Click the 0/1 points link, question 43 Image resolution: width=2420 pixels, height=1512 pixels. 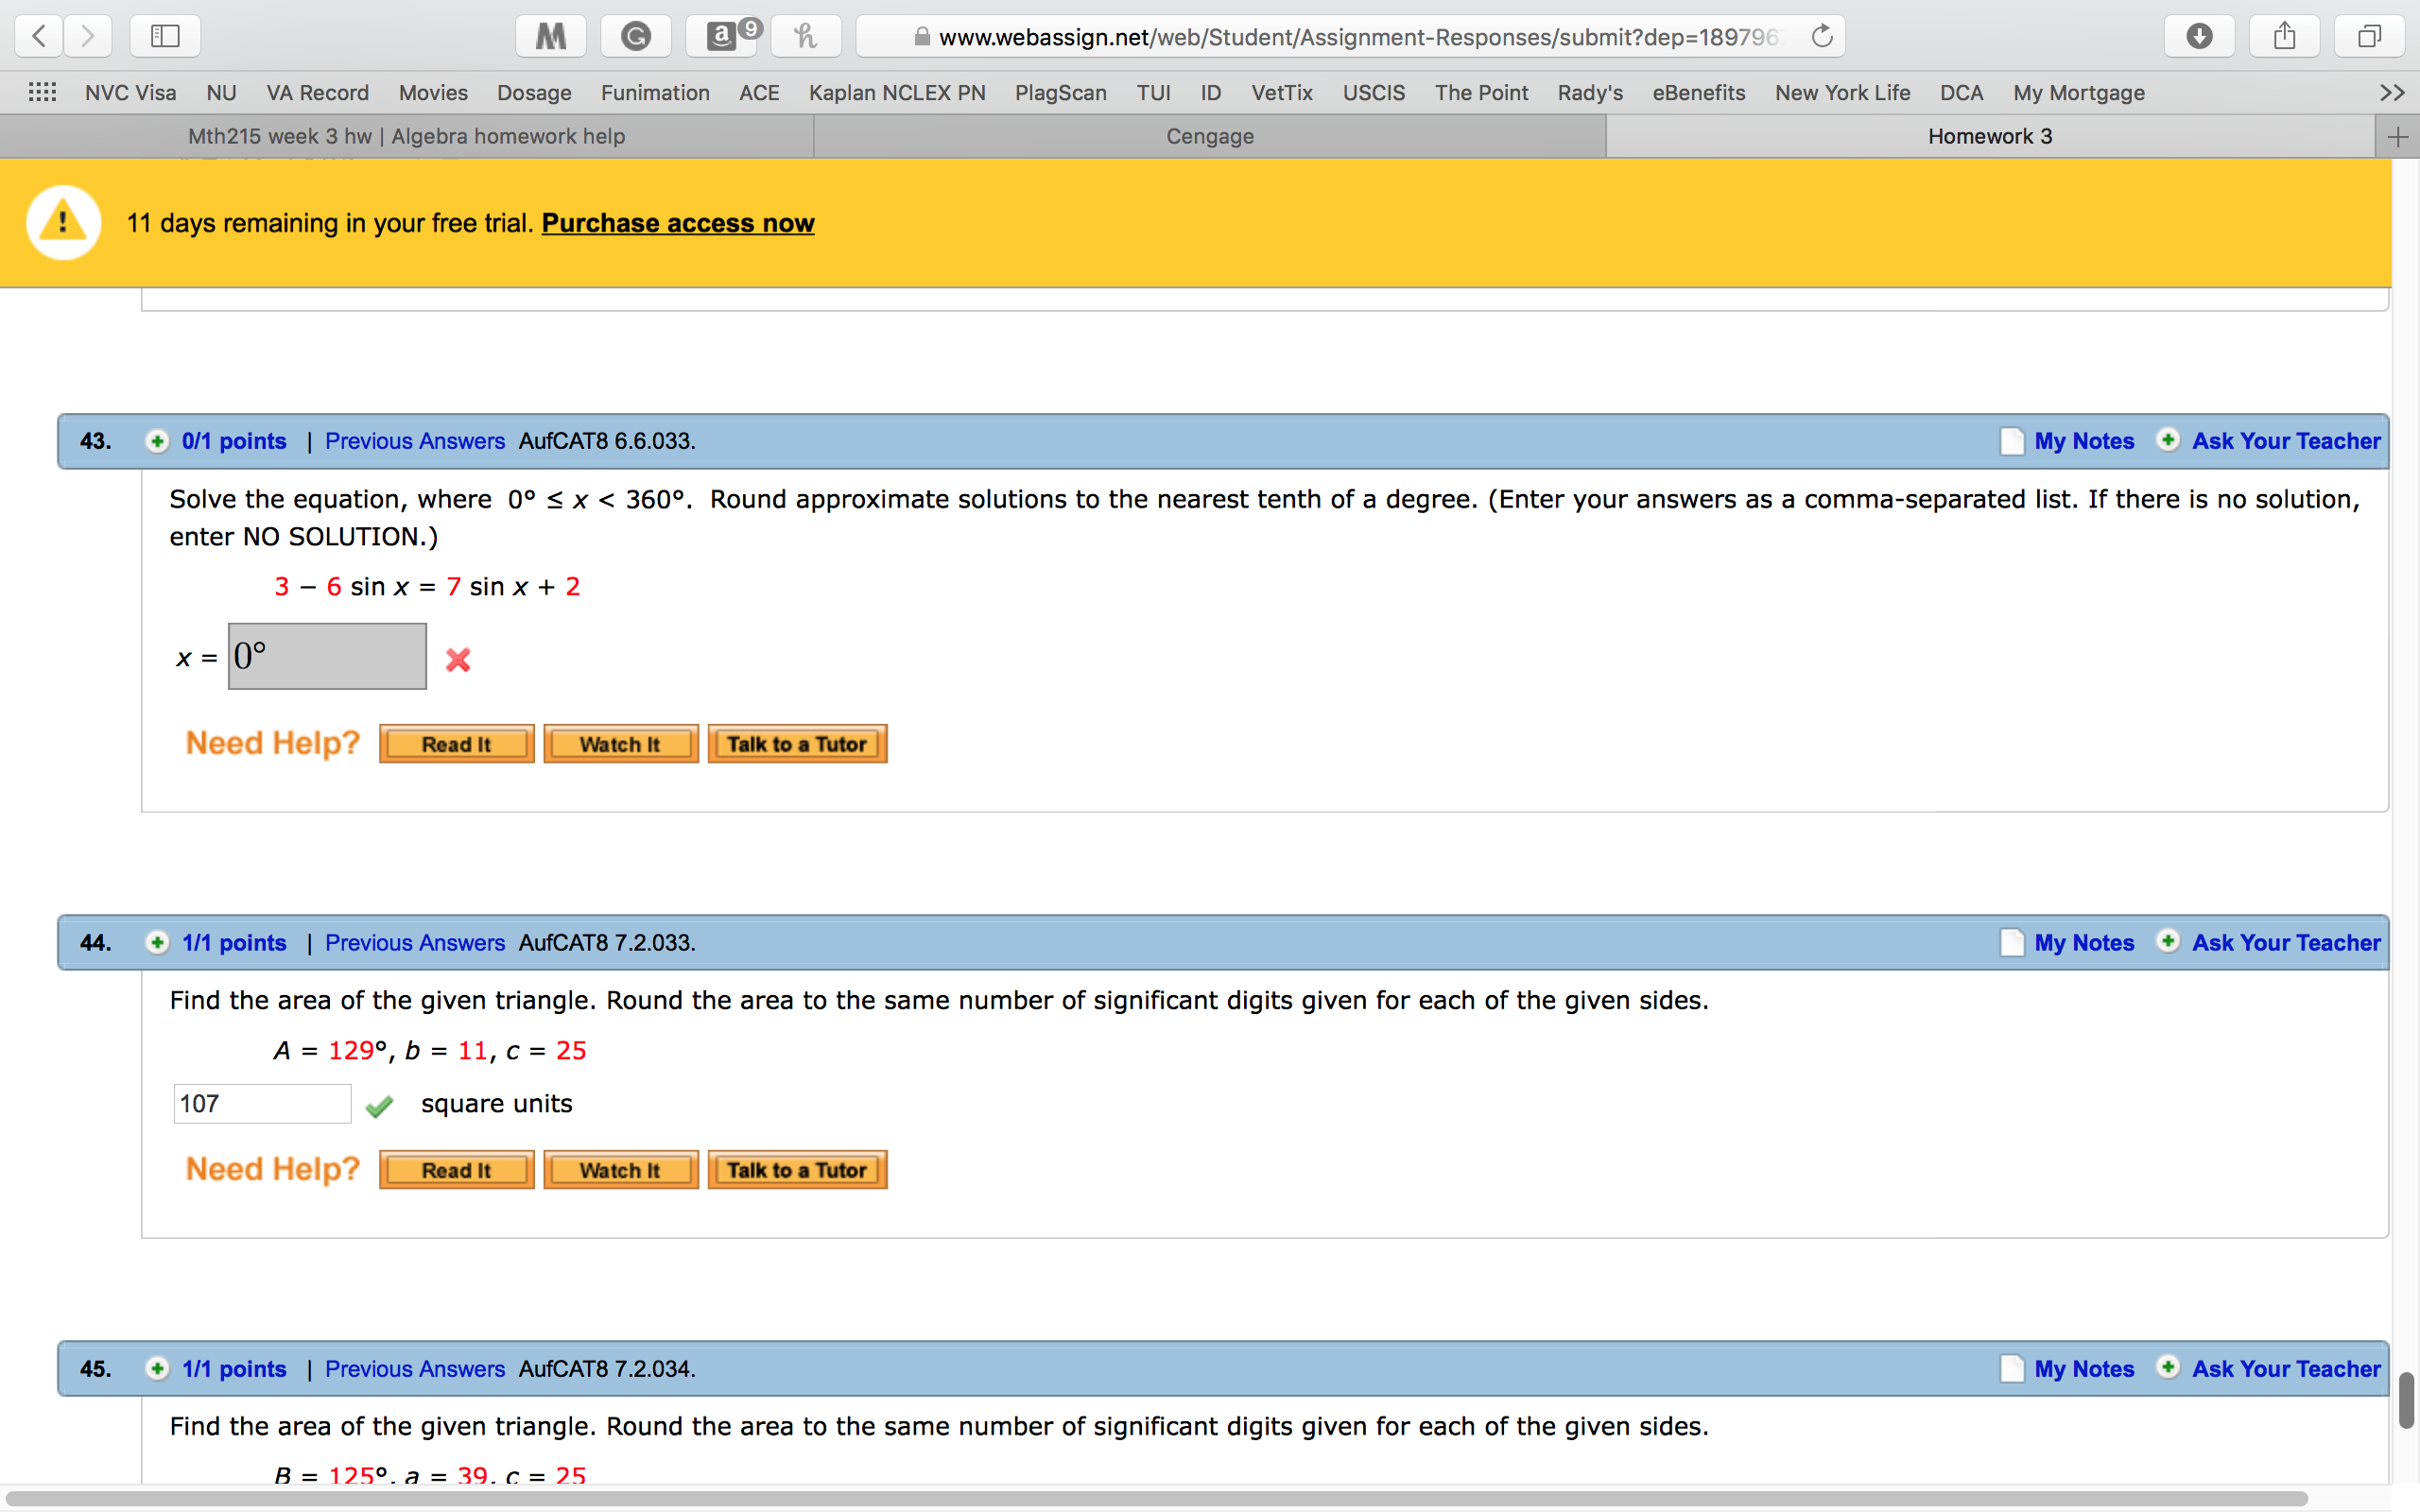(x=234, y=441)
